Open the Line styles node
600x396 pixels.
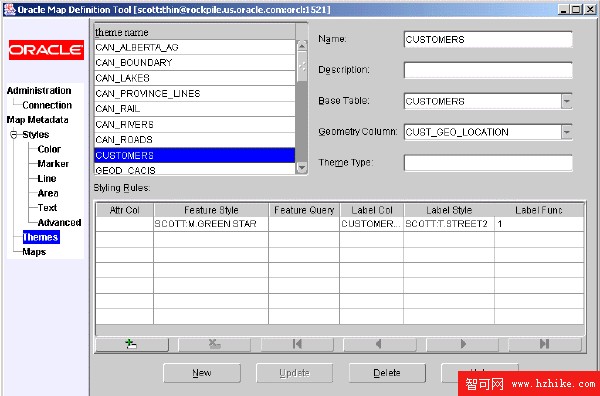(47, 179)
